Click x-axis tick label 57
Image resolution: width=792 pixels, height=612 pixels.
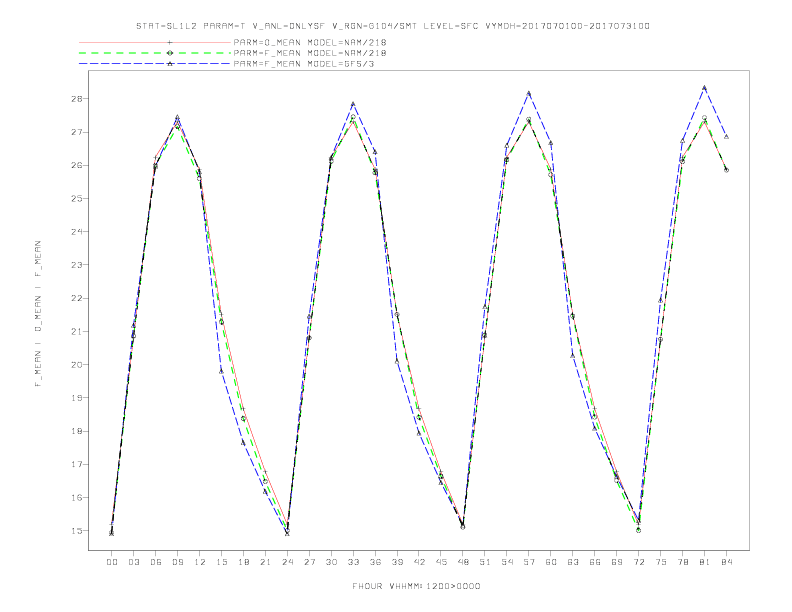pyautogui.click(x=529, y=562)
